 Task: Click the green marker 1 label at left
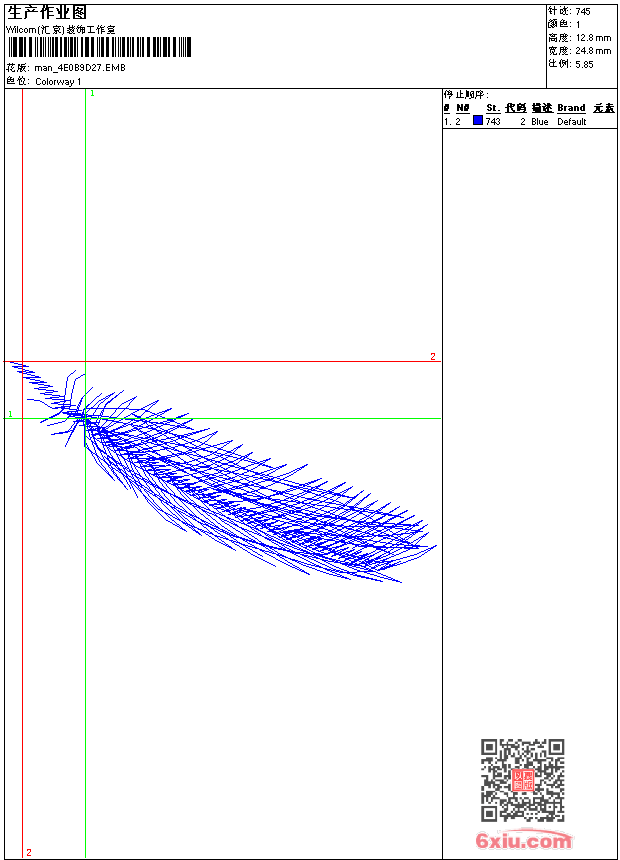(10, 414)
